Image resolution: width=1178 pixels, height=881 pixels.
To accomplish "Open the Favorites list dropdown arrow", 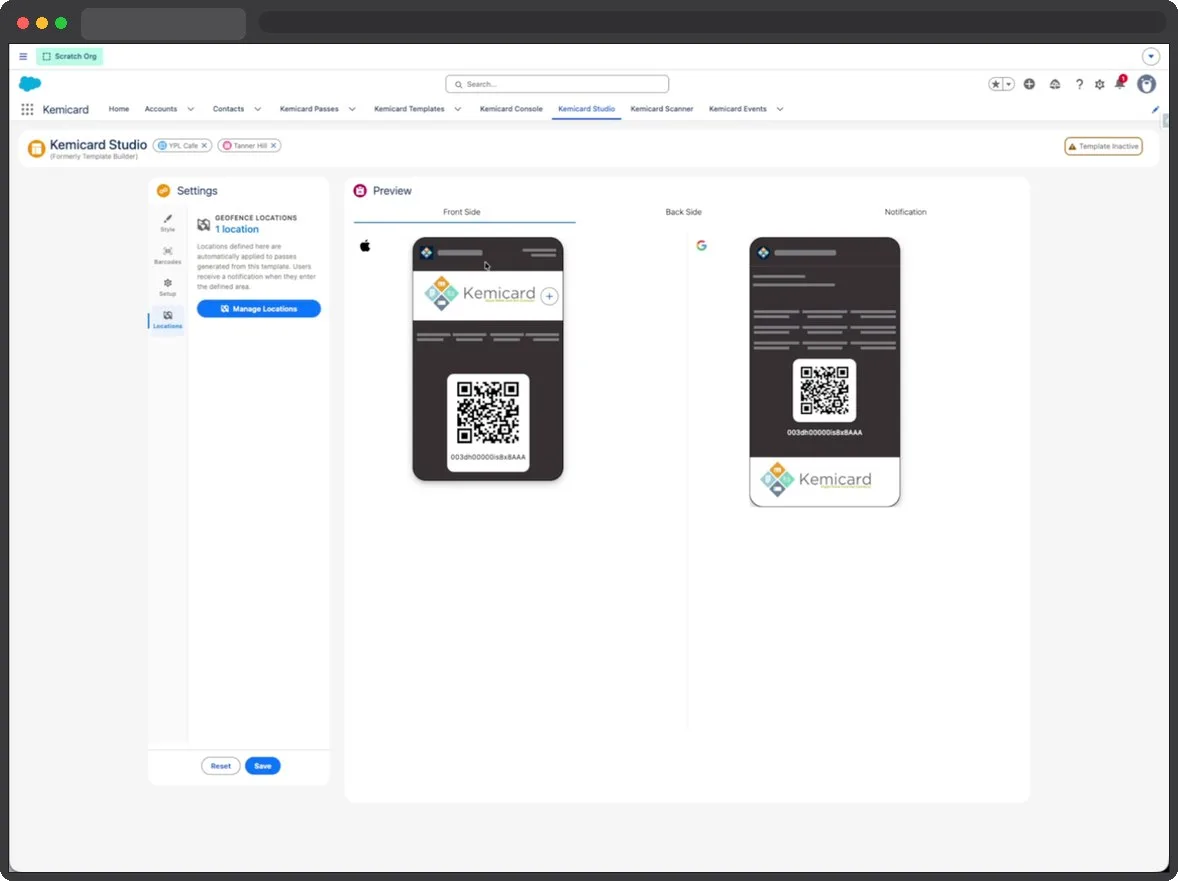I will (1009, 84).
